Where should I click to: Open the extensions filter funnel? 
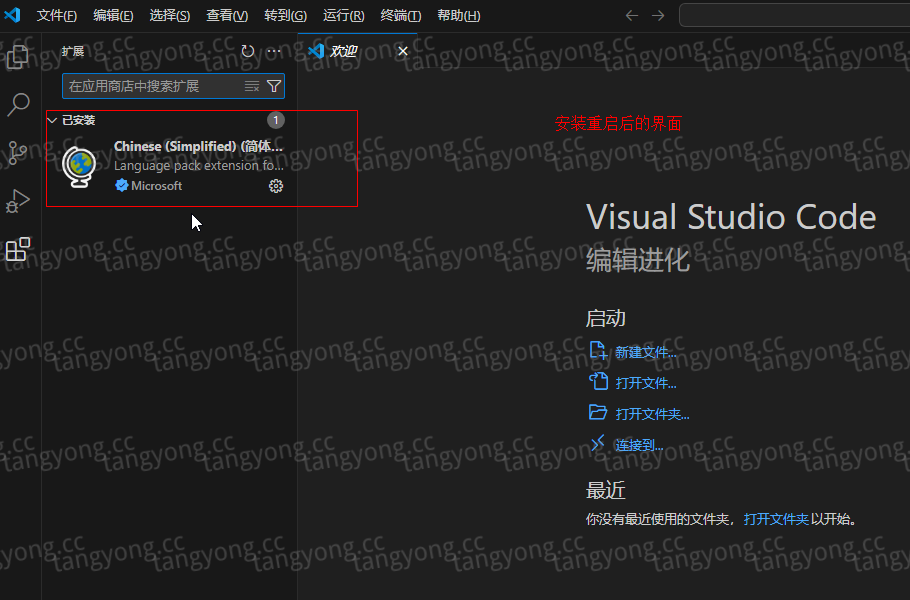[274, 86]
